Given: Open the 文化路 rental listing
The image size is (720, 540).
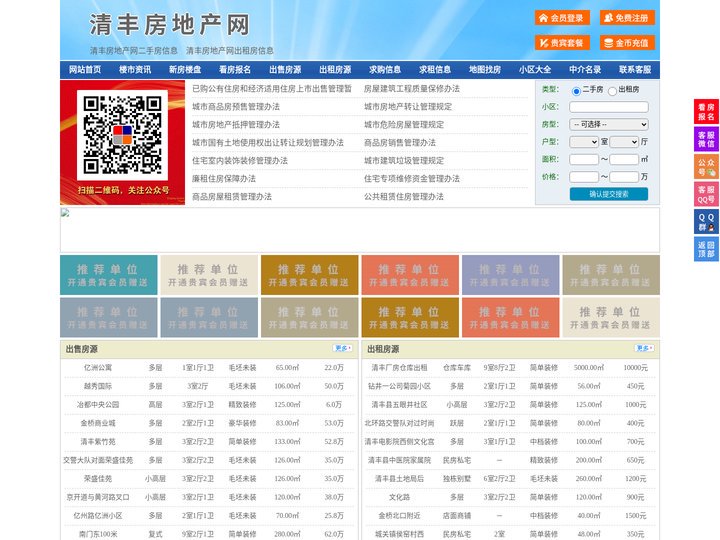Looking at the screenshot, I should click(x=399, y=497).
